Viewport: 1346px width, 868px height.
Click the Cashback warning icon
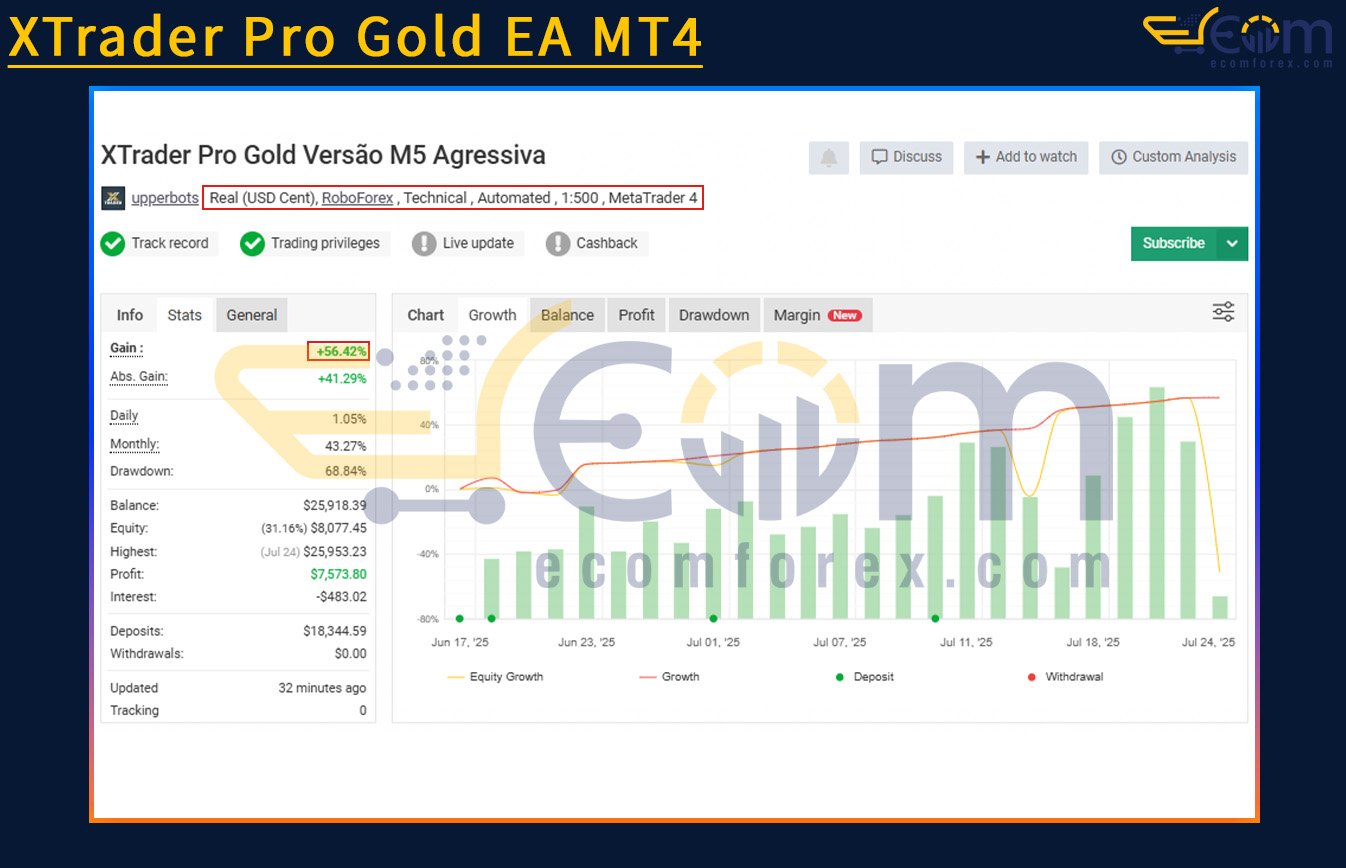558,243
